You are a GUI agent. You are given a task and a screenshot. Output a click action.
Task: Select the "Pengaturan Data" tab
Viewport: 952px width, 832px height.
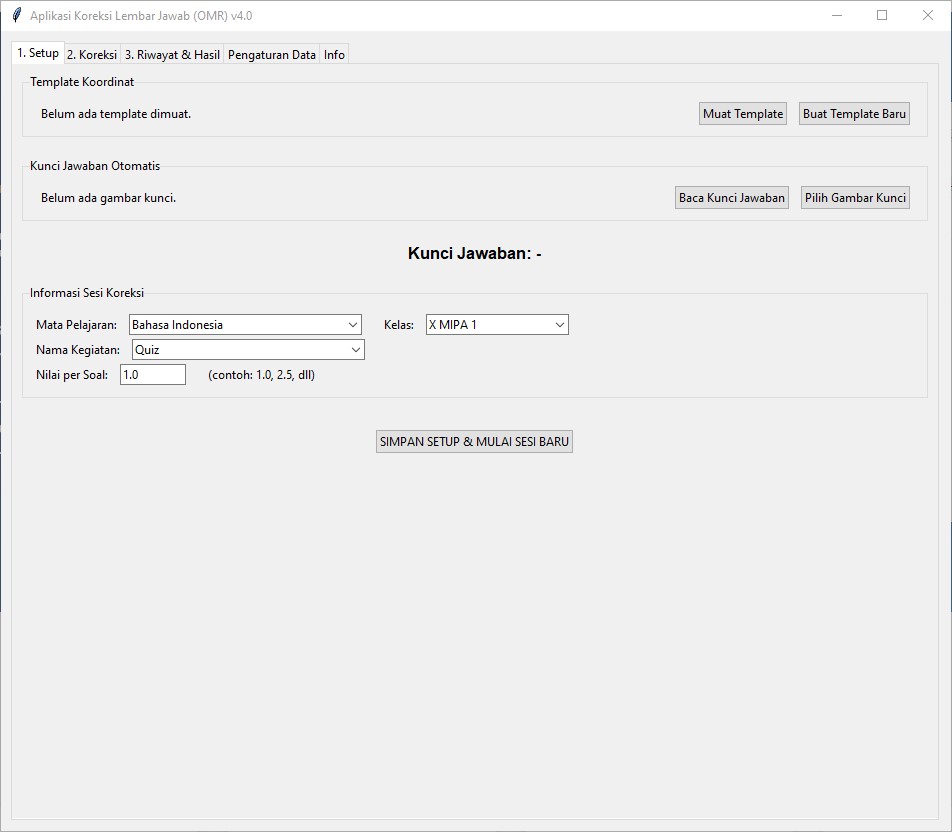coord(271,54)
